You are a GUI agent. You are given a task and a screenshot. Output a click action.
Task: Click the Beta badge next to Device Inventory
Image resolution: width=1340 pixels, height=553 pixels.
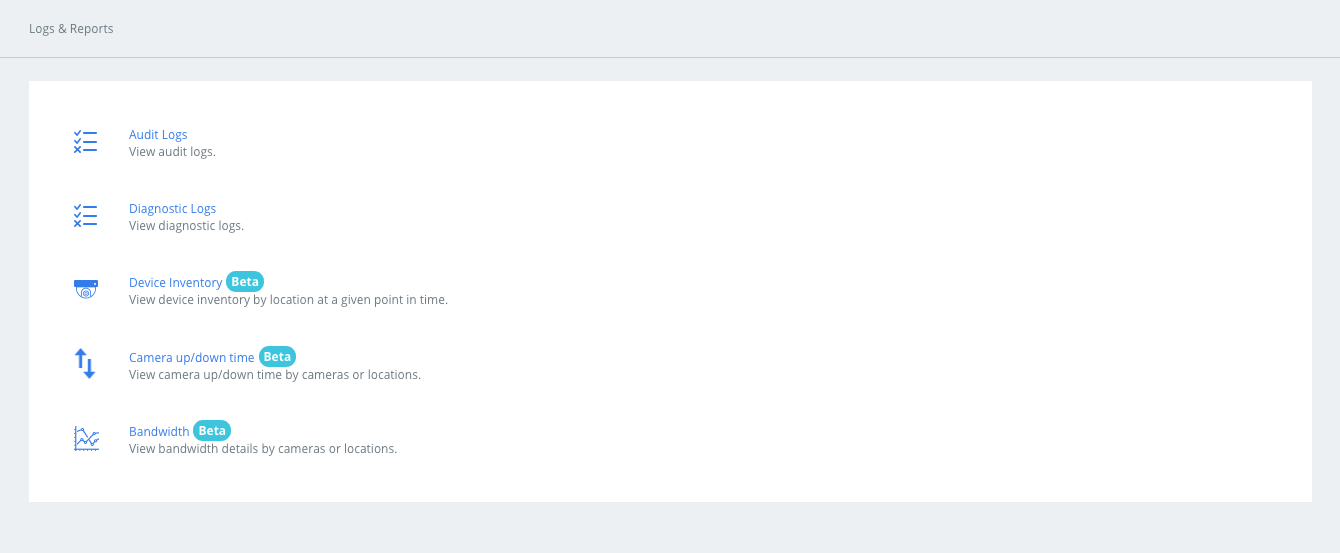(245, 282)
